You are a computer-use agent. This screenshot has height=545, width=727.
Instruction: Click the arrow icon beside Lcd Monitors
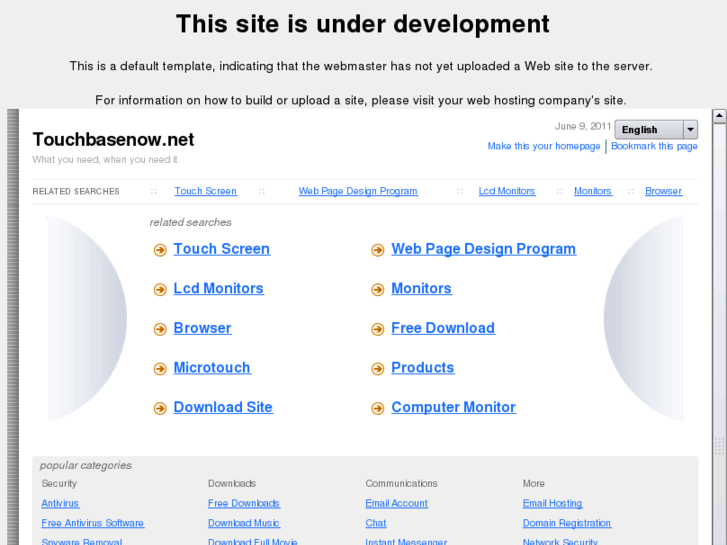160,290
